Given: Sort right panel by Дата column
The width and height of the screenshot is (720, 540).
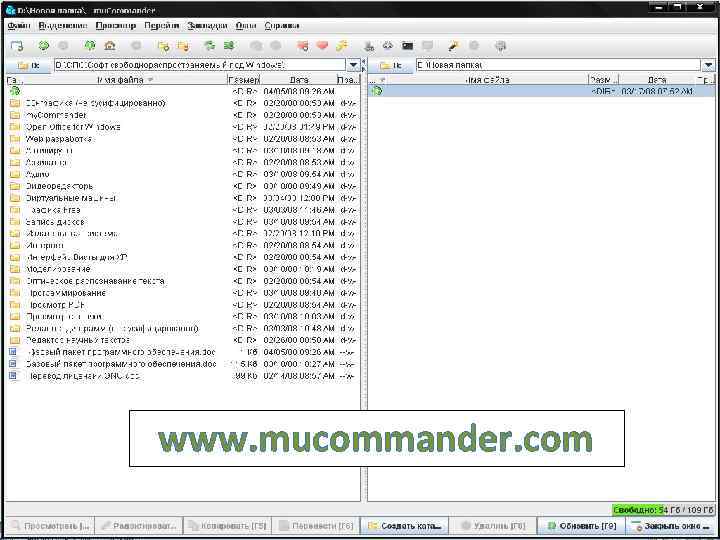Looking at the screenshot, I should pyautogui.click(x=657, y=80).
